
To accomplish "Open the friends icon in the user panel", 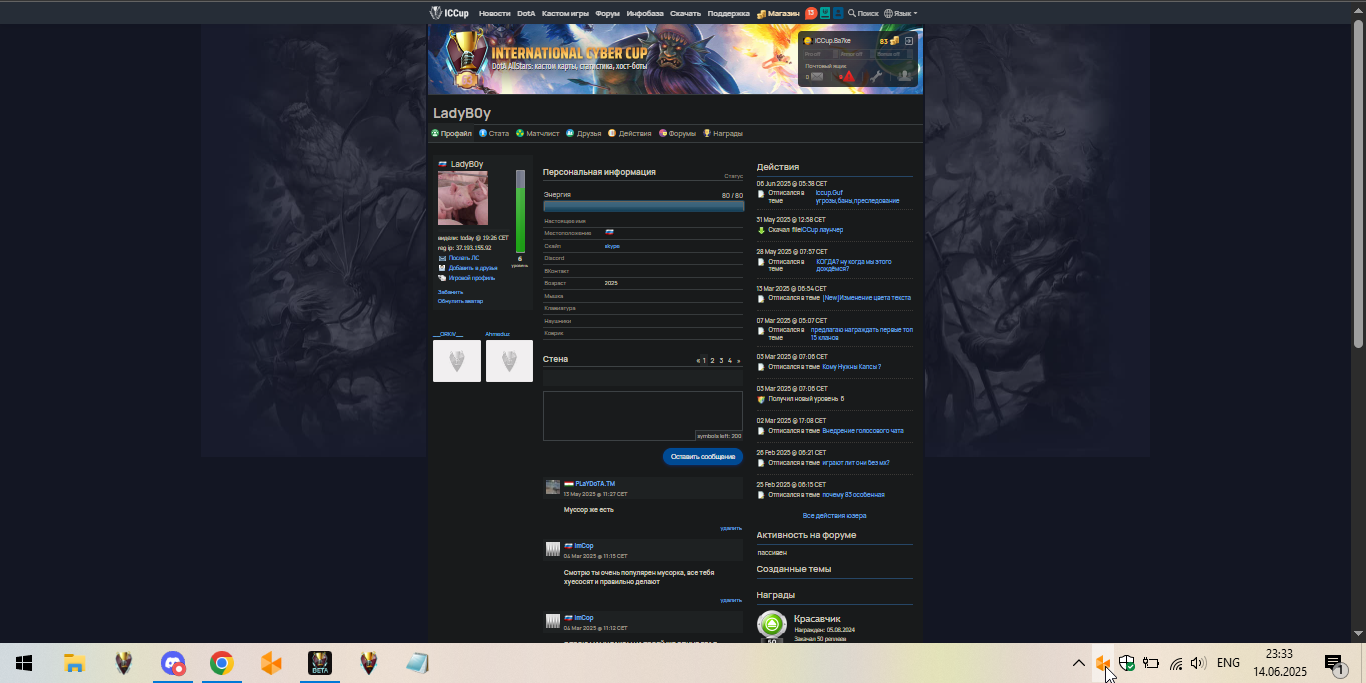I will (905, 76).
